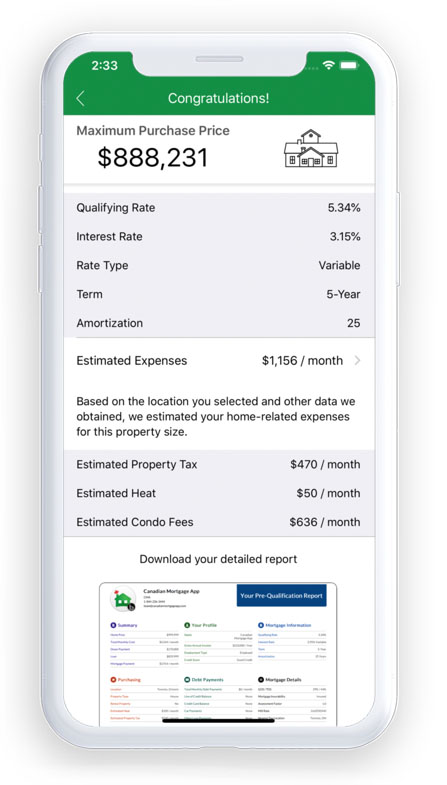Click the Summary section icon in report
447x785 pixels.
(x=113, y=625)
